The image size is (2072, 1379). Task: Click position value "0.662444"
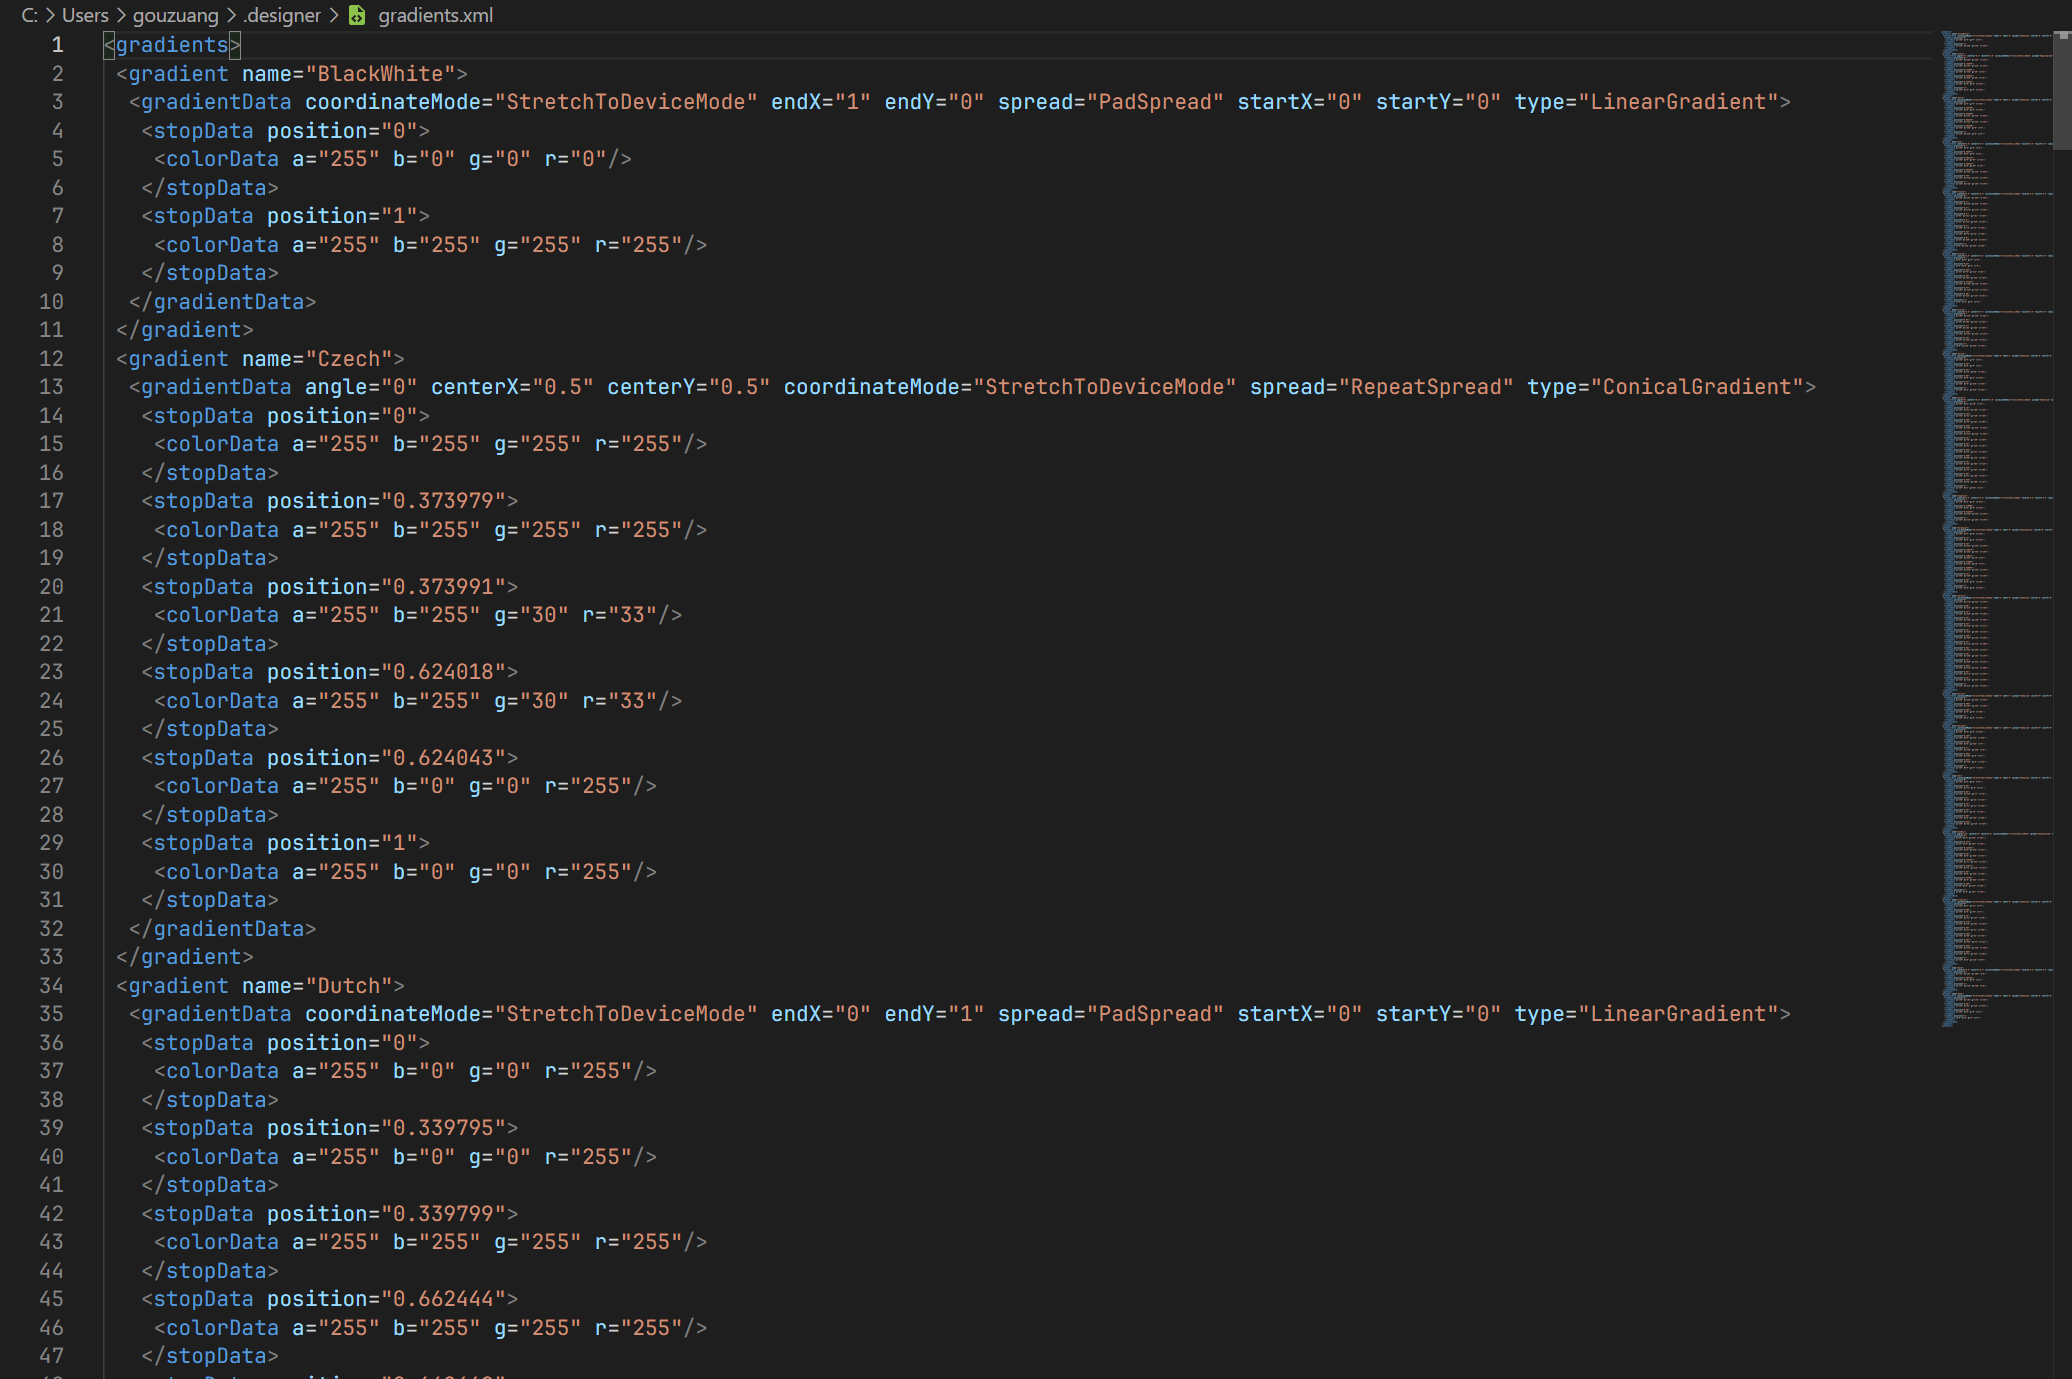coord(443,1299)
